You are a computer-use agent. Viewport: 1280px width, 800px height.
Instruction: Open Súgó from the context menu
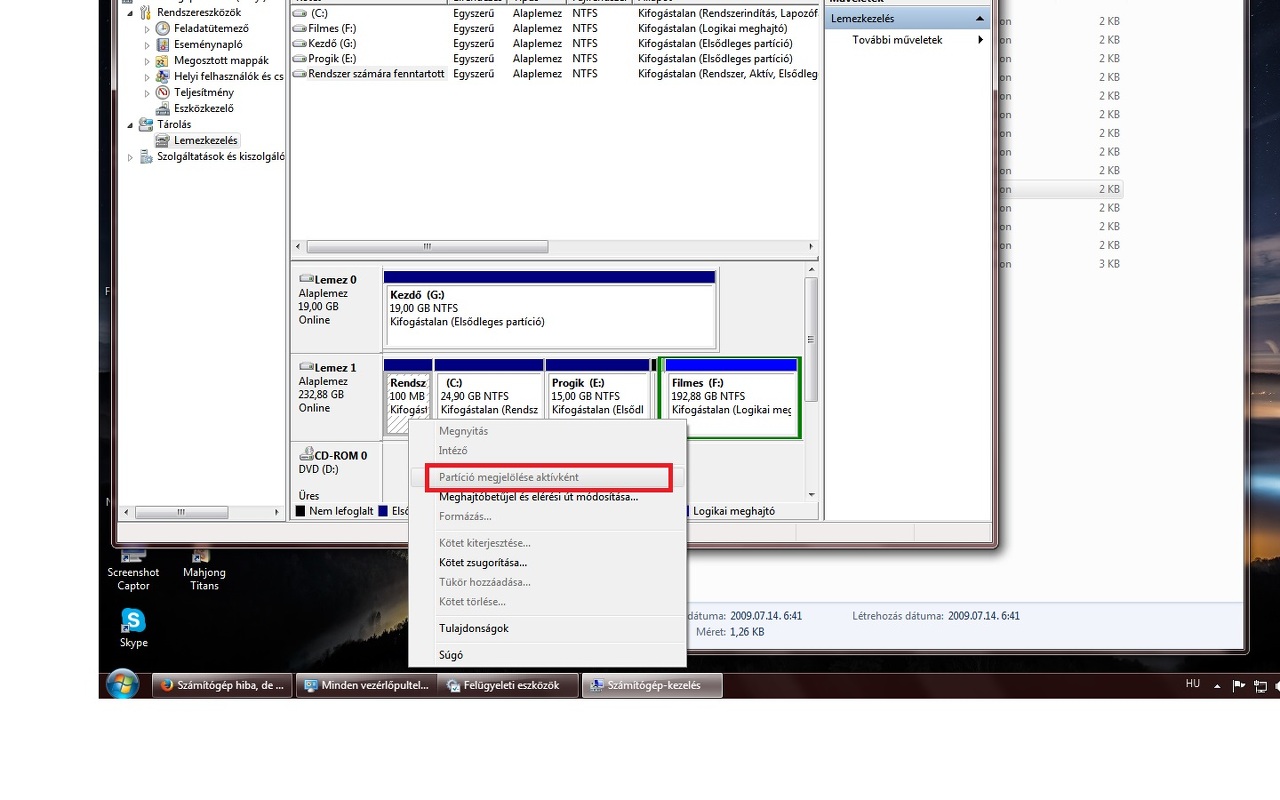(x=547, y=655)
